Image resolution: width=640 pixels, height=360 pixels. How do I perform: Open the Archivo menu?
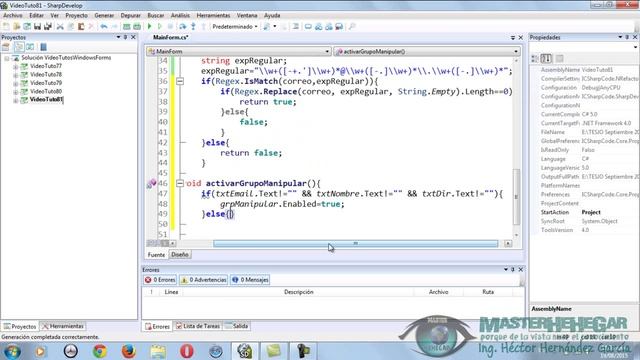click(x=13, y=16)
